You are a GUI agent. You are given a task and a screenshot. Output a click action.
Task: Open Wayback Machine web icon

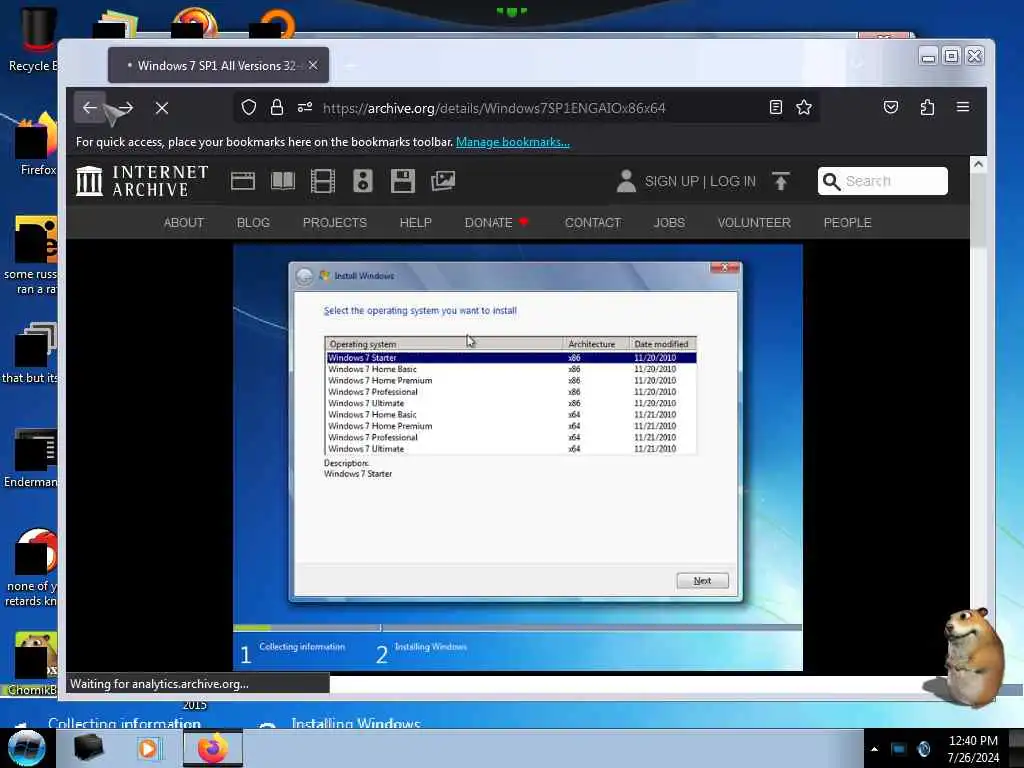[x=243, y=181]
